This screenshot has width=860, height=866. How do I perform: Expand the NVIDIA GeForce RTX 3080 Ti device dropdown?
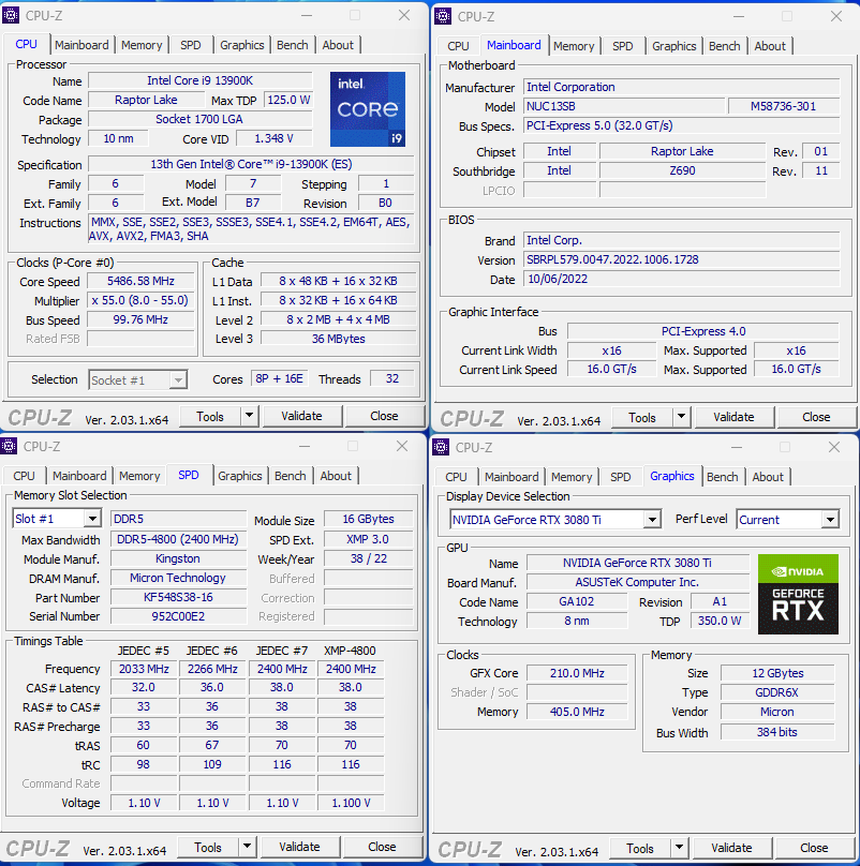click(651, 520)
